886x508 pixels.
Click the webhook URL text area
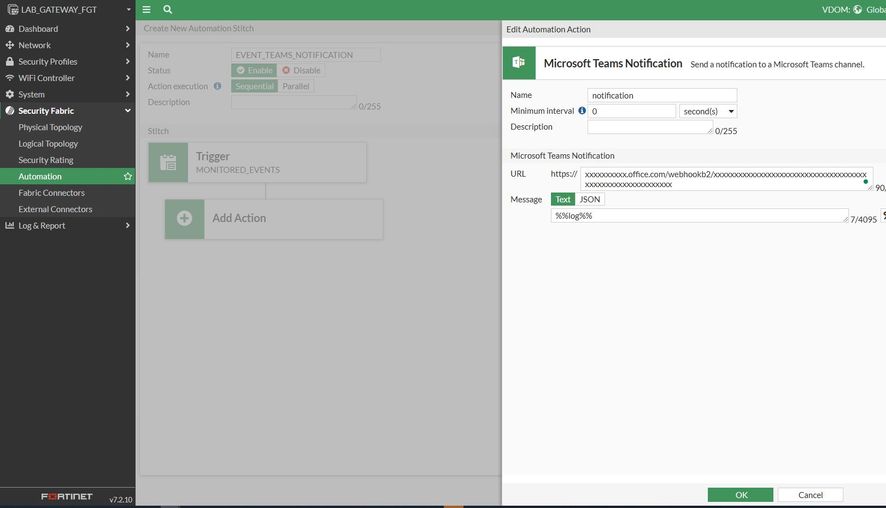click(726, 179)
